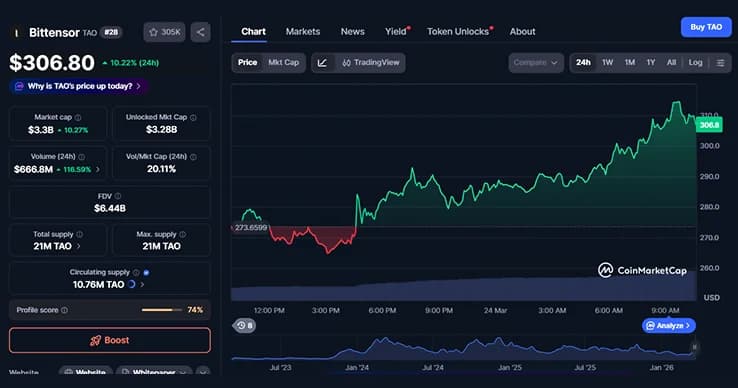
Task: Open the Website link button
Action: (x=85, y=372)
